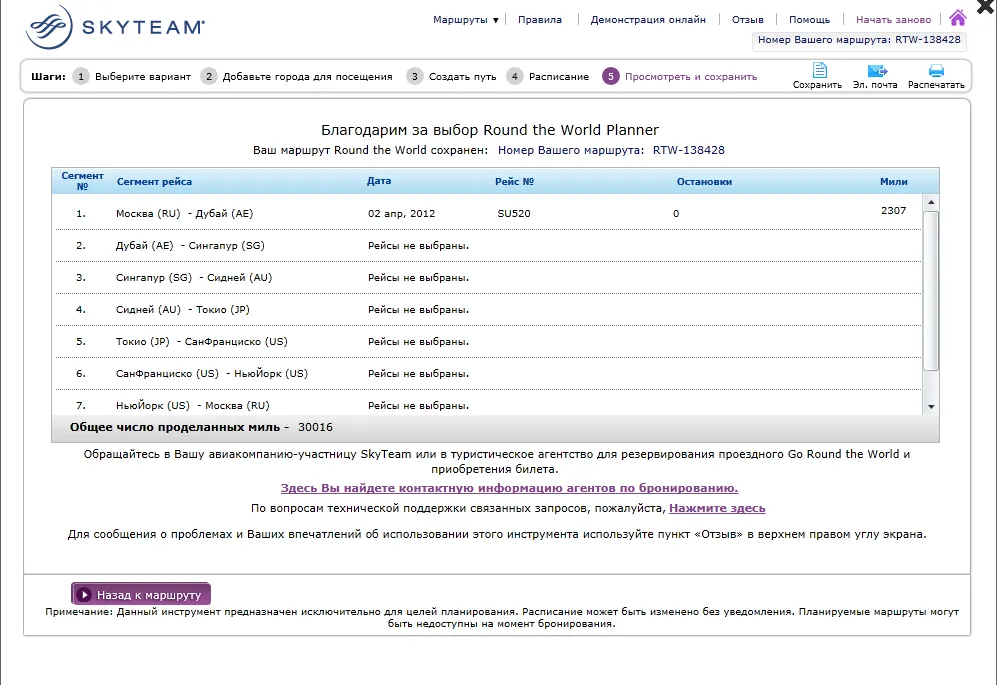Screen dimensions: 997x685
Task: Click the SkyTeam logo
Action: point(115,27)
